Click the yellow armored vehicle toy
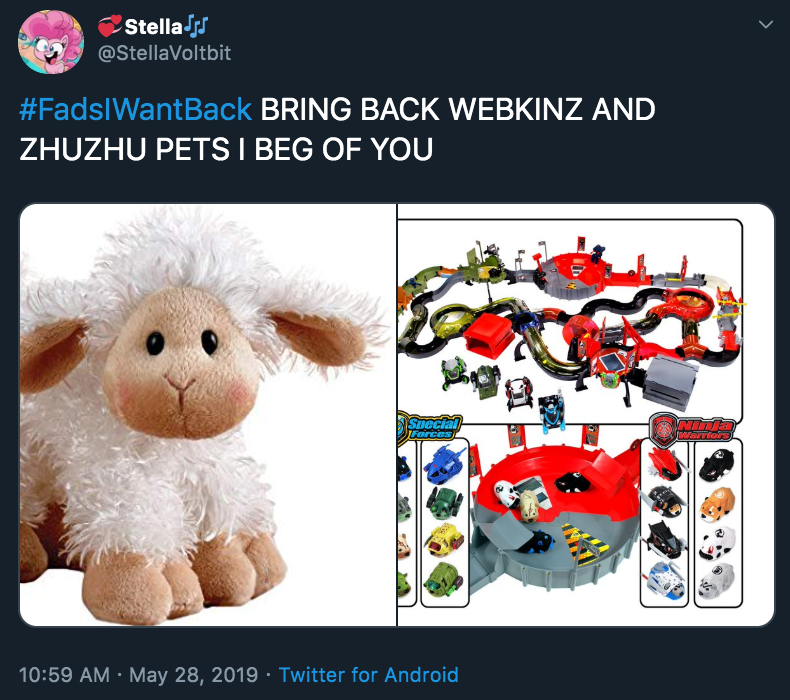The width and height of the screenshot is (790, 700). (444, 540)
